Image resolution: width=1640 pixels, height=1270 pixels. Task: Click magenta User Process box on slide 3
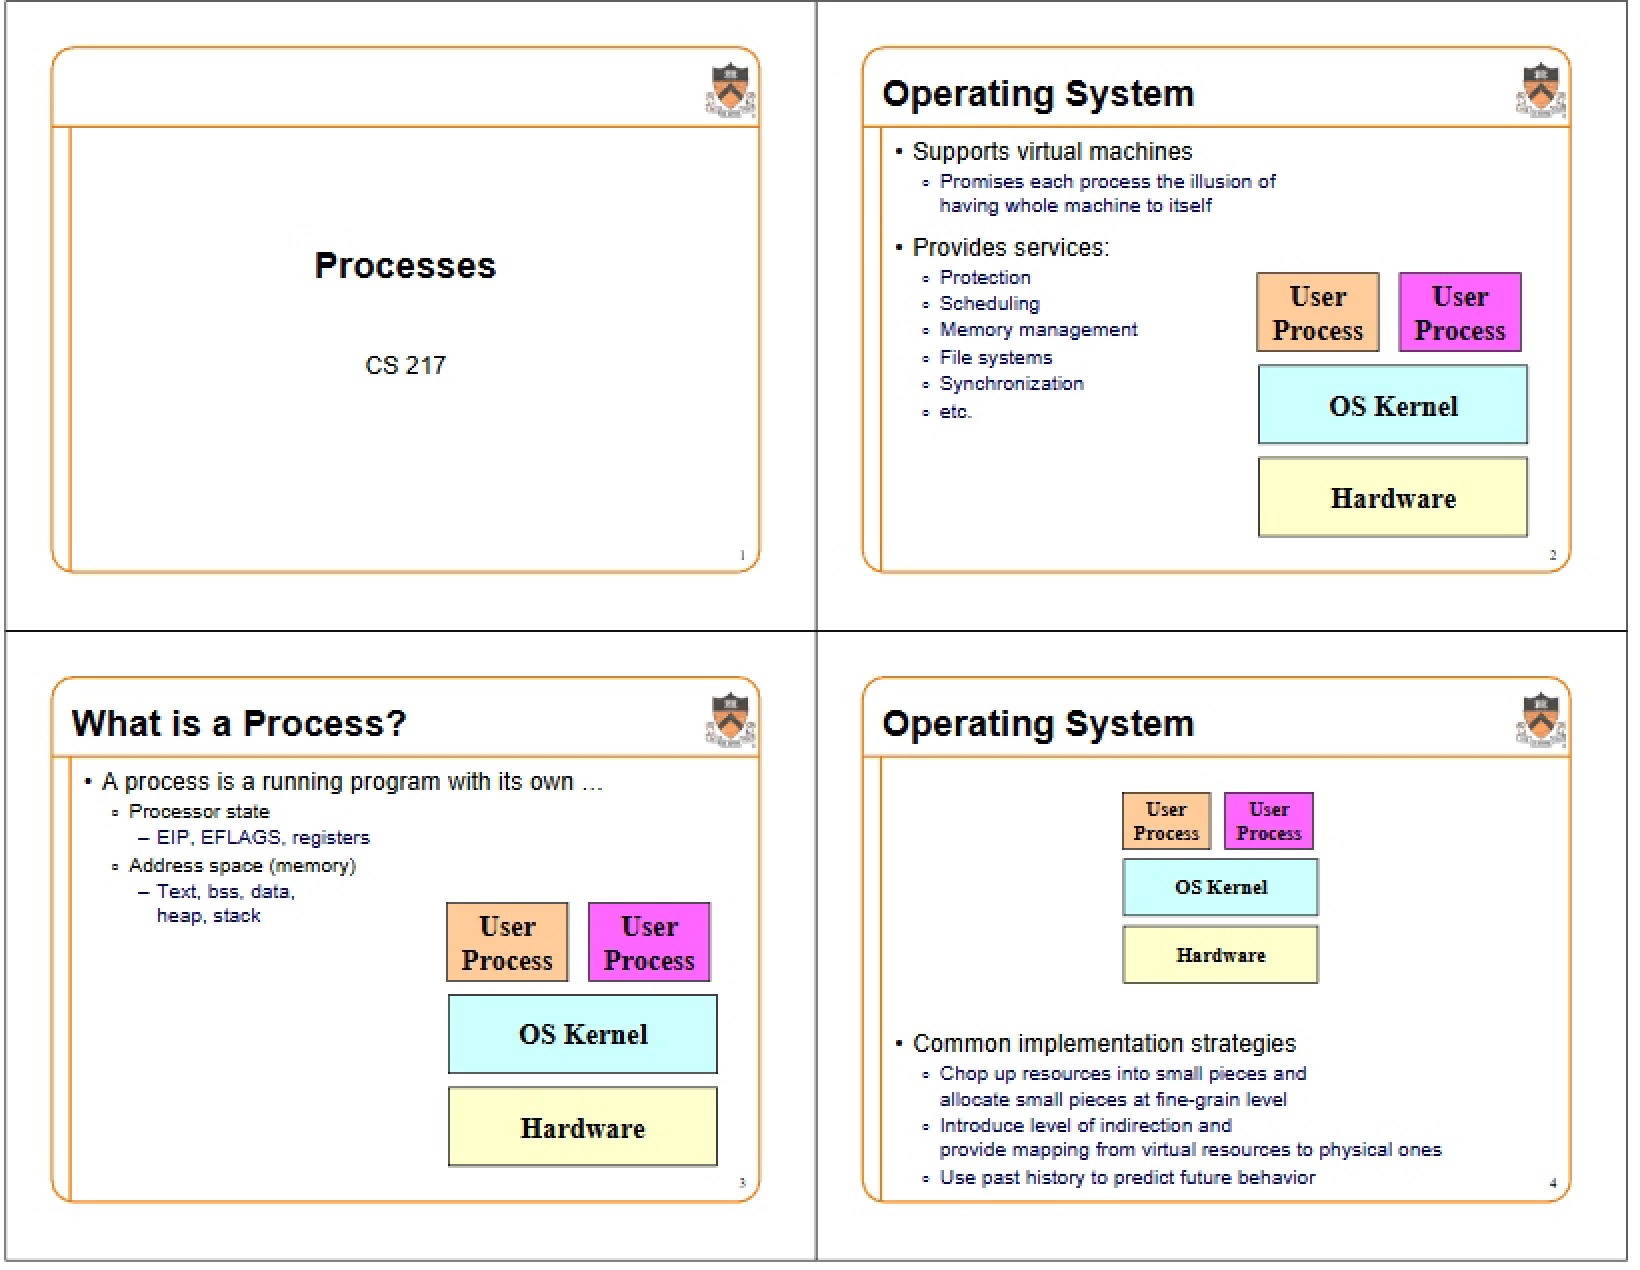(x=649, y=942)
